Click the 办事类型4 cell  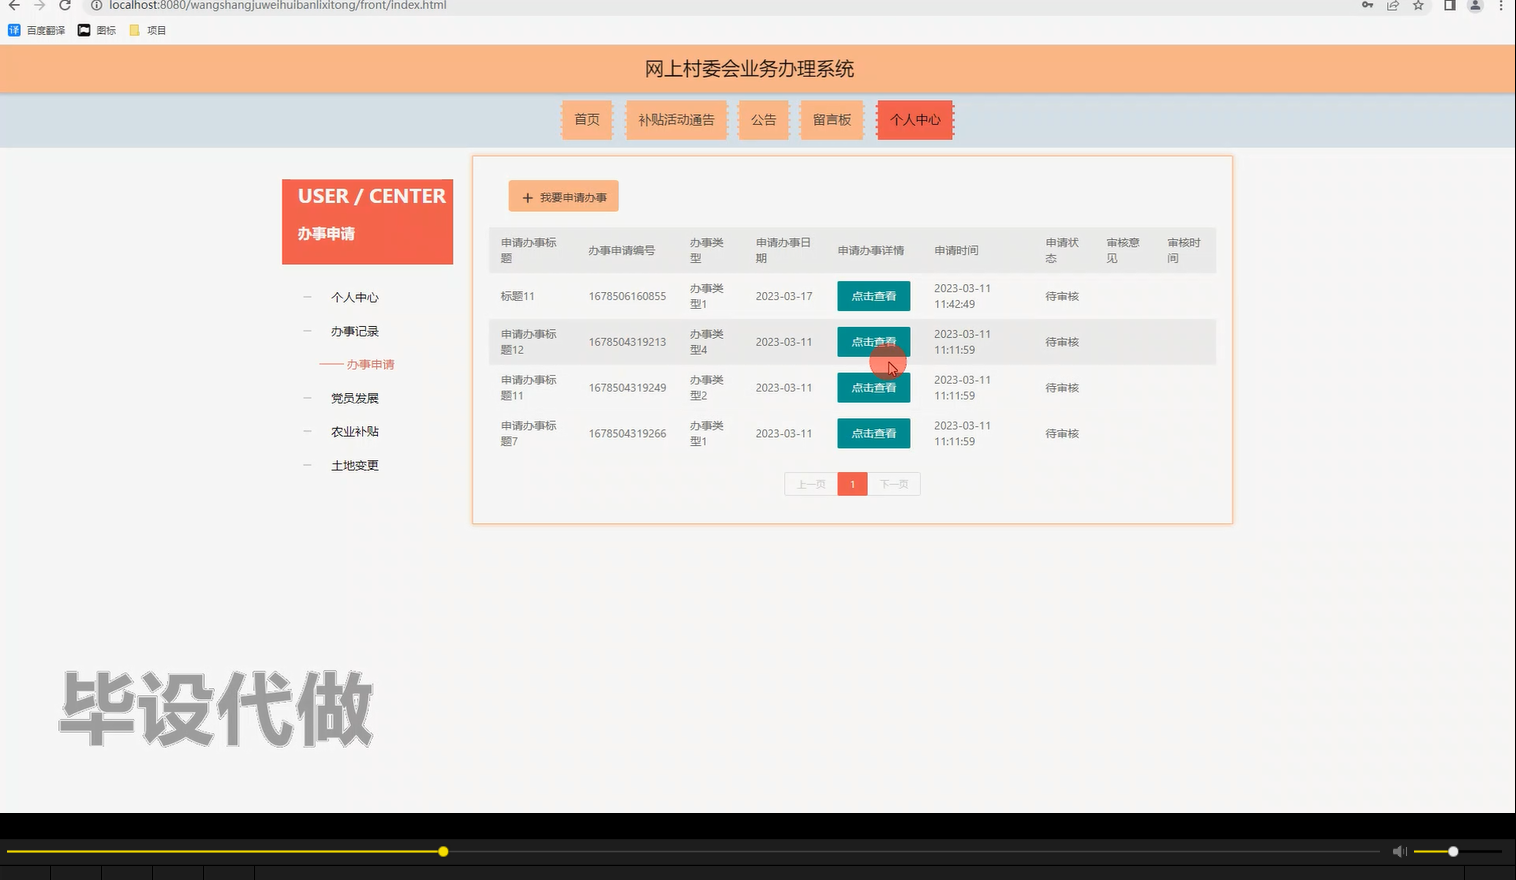click(706, 342)
